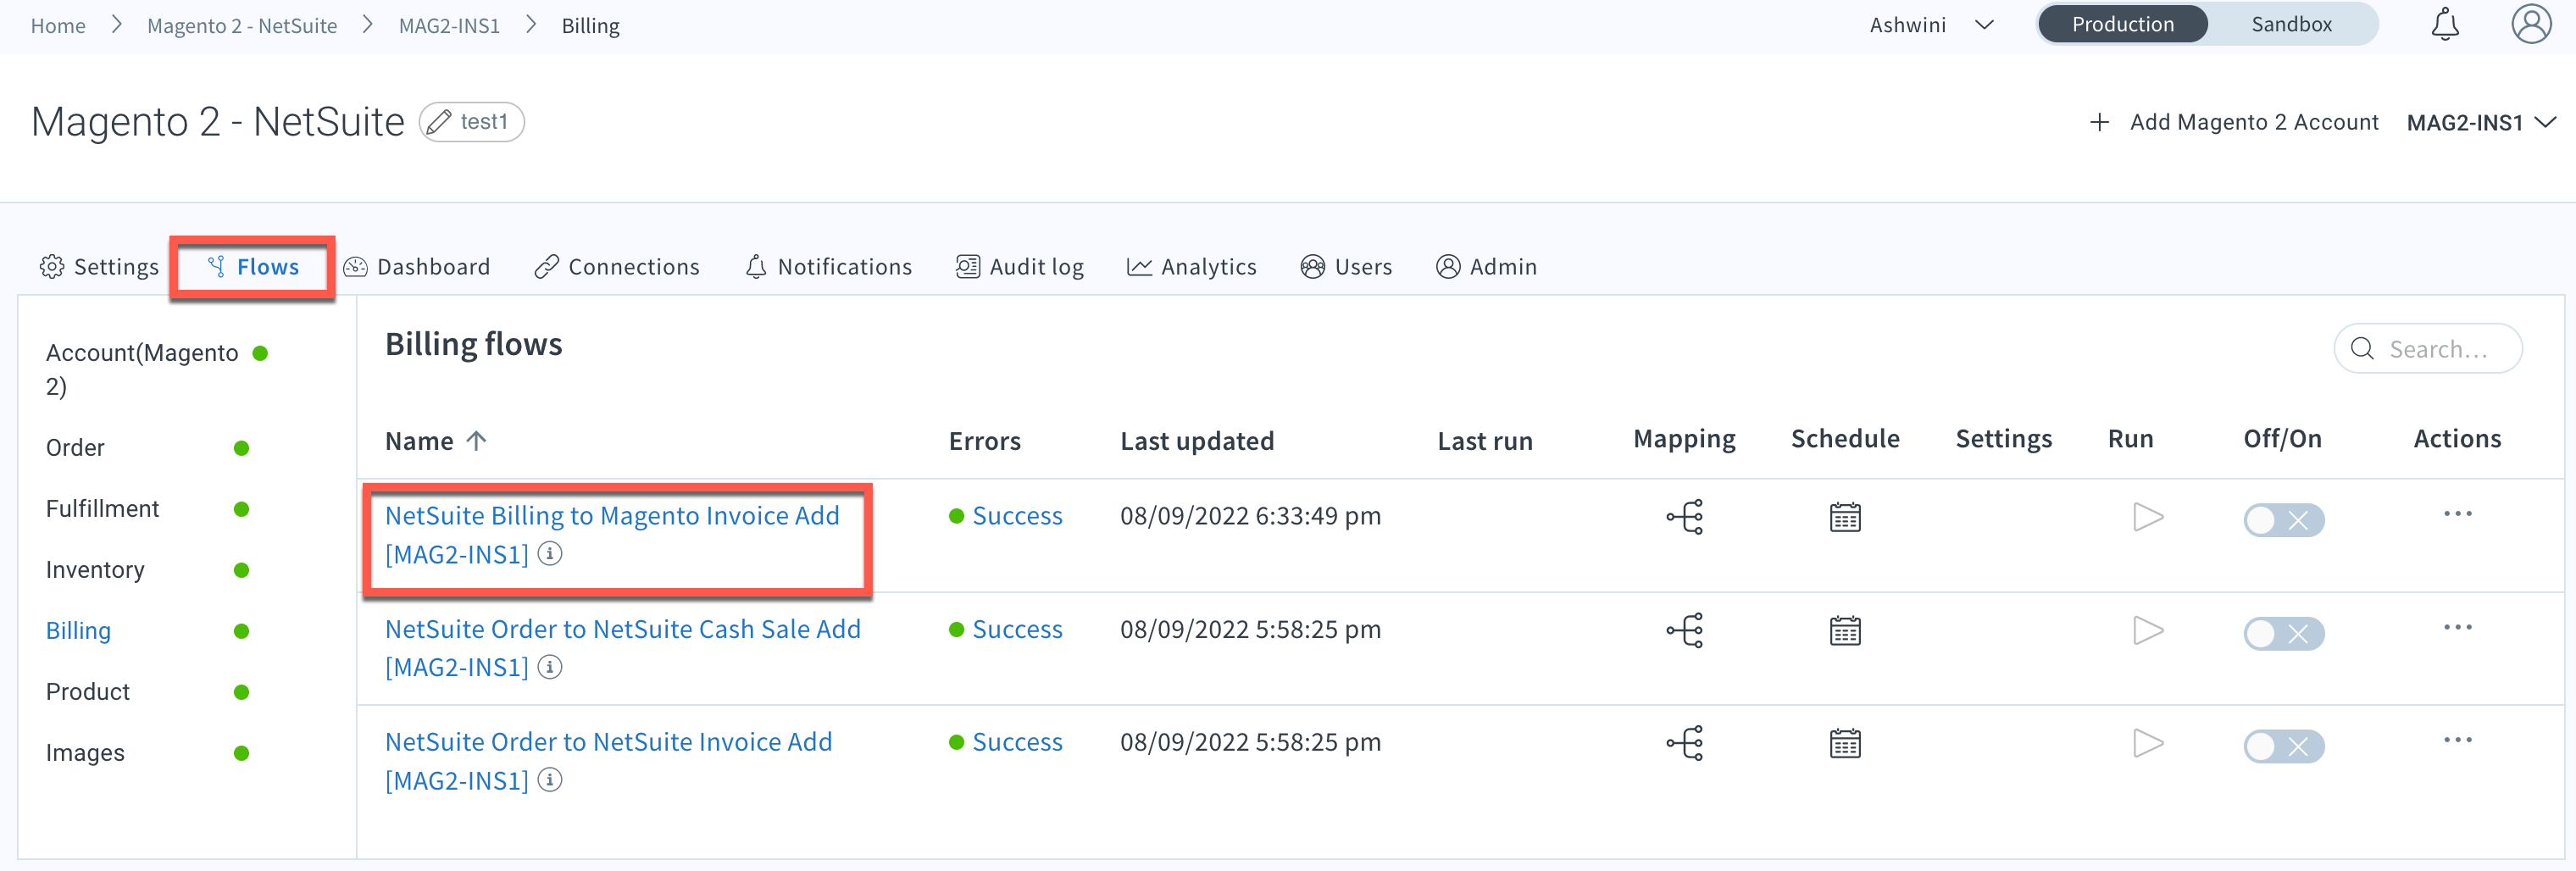Select Billing flow group in sidebar
This screenshot has width=2576, height=871.
tap(78, 631)
